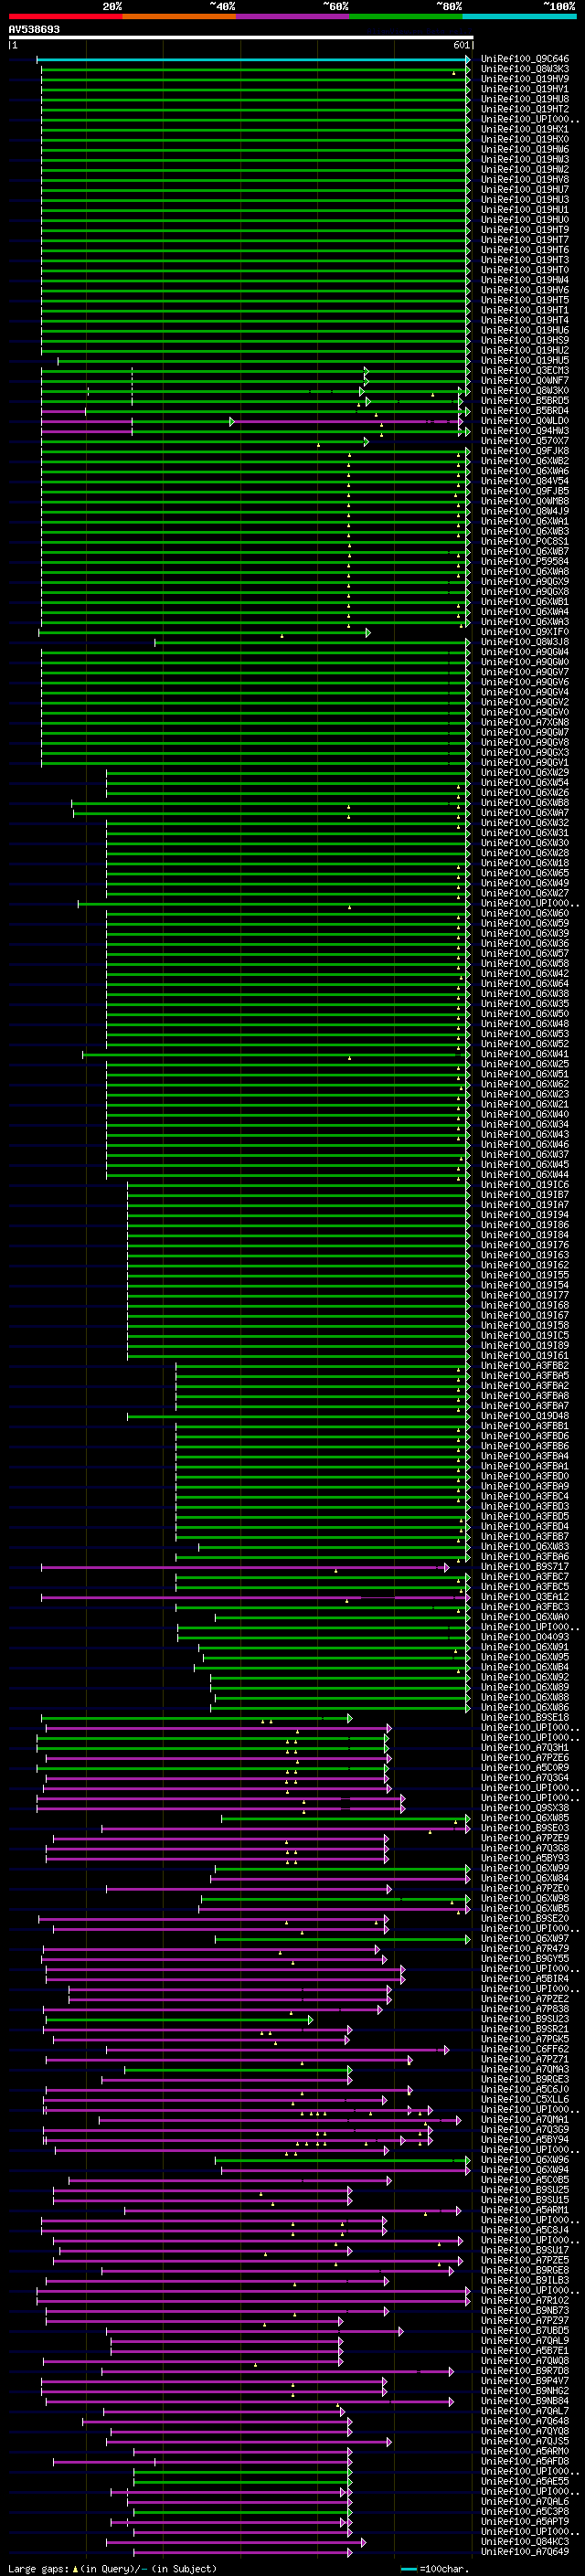Select hit label UniRef100_A5C0R9

525,1768
